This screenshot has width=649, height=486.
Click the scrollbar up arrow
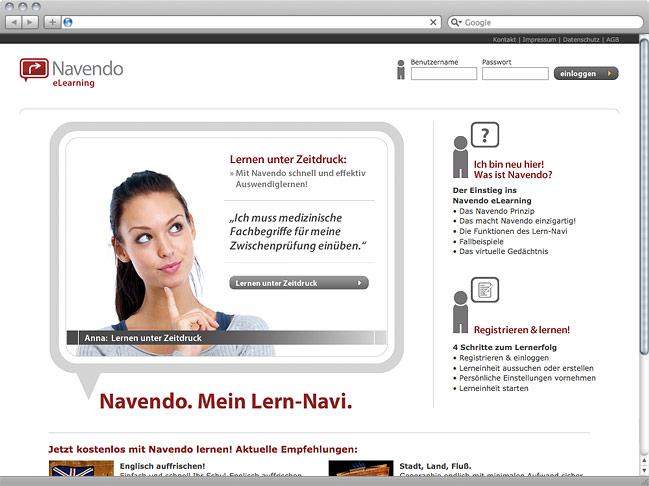tap(644, 460)
